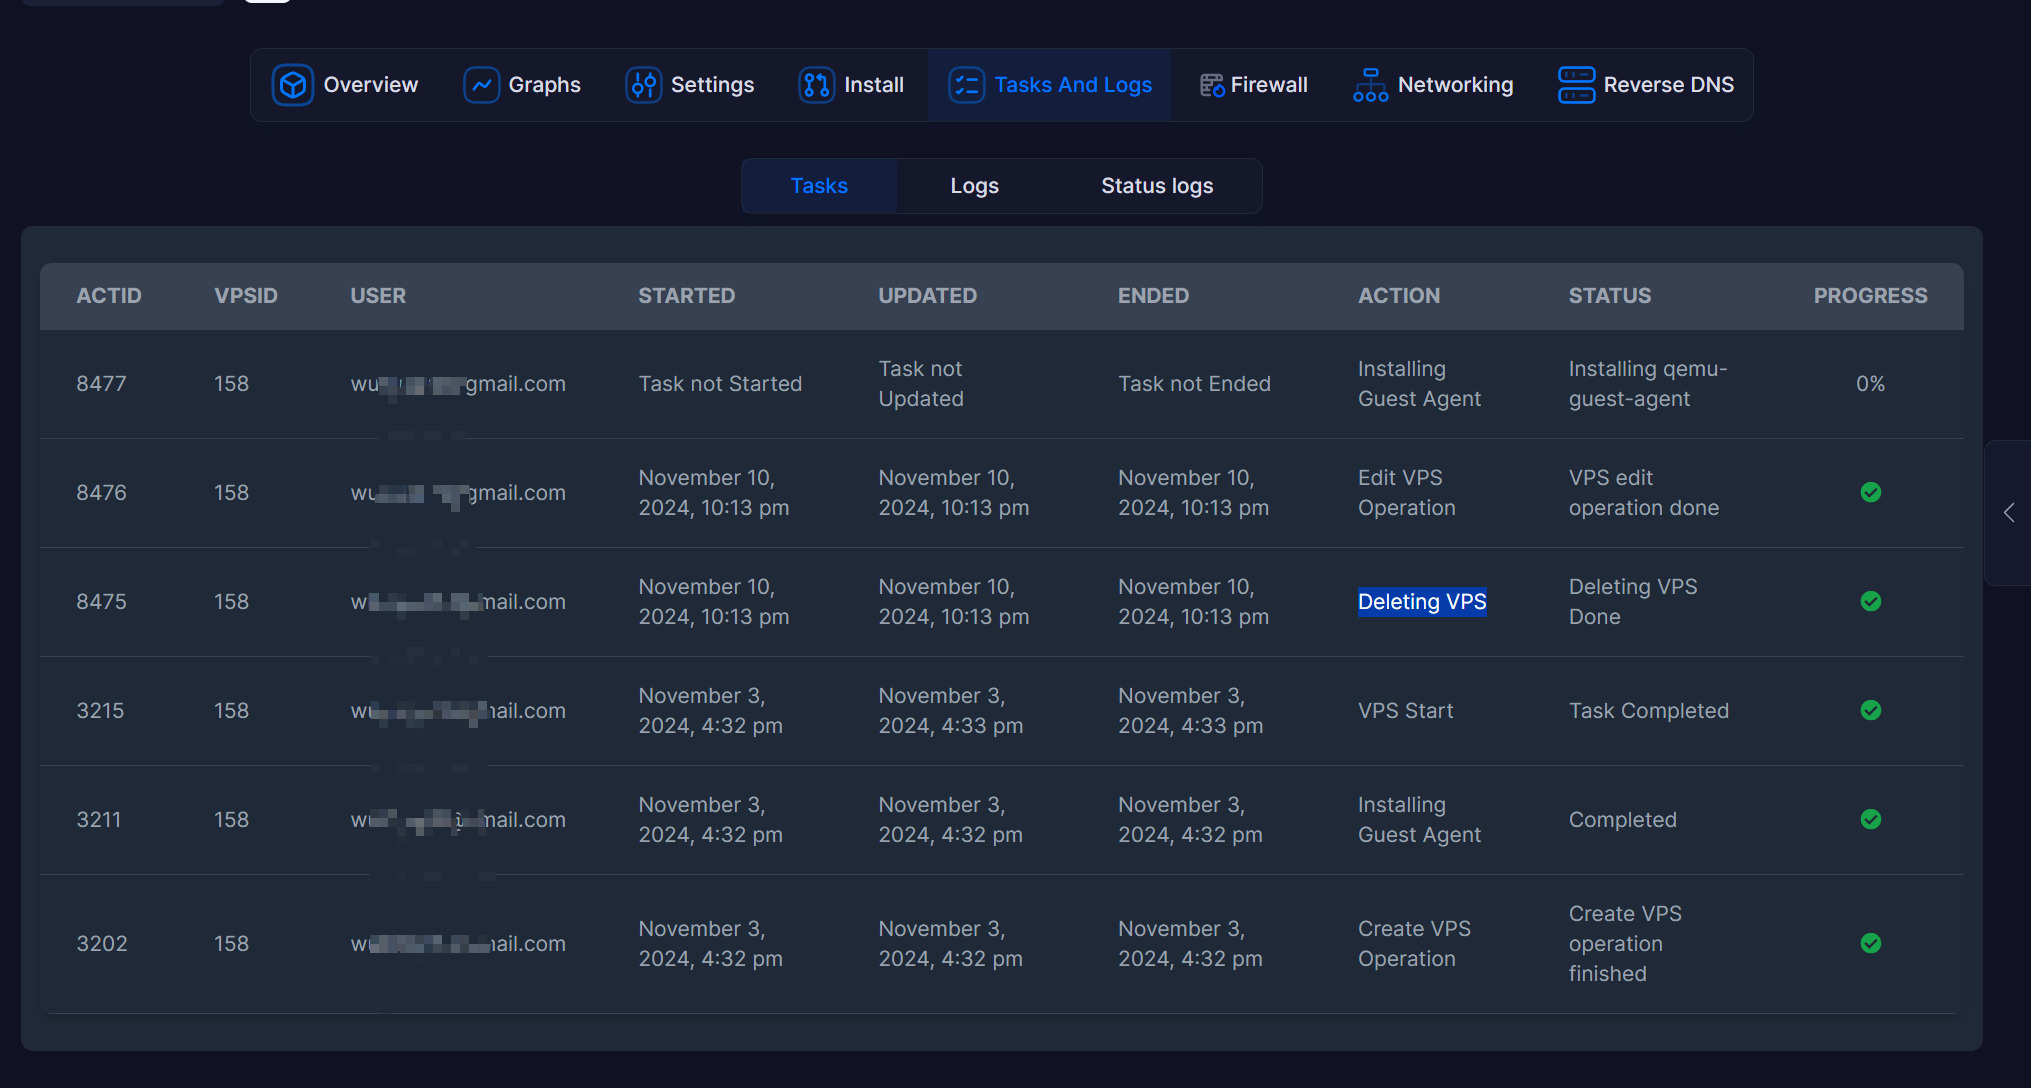Click ended date of task 3202

click(x=1190, y=944)
